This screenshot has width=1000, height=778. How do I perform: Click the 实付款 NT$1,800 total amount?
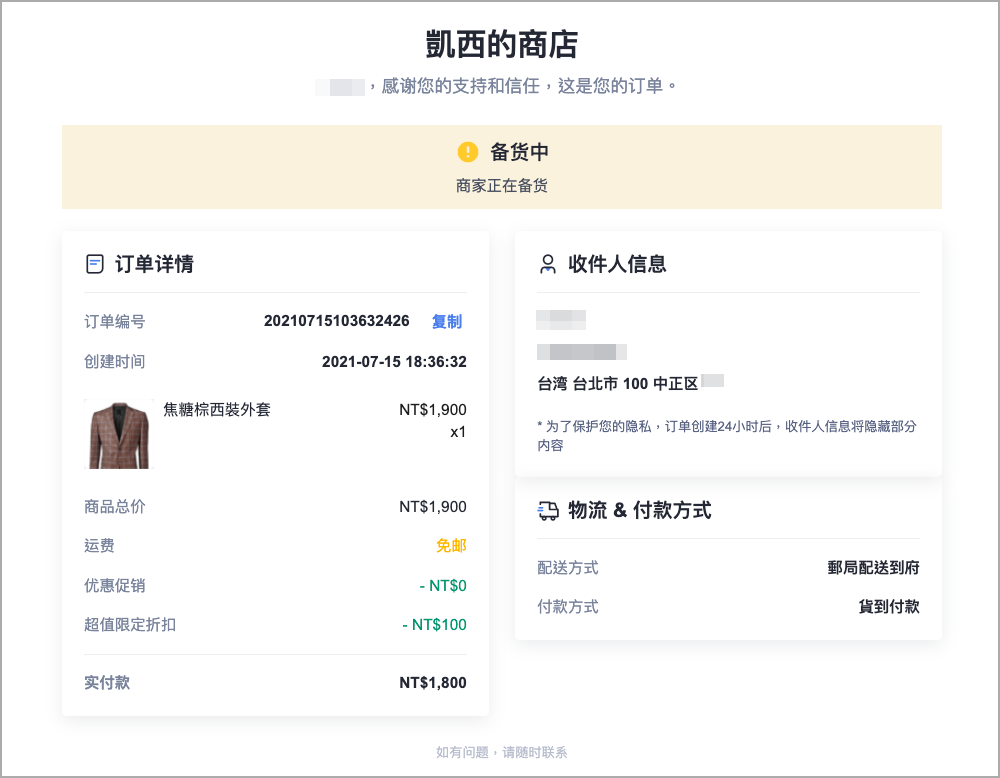pos(432,682)
